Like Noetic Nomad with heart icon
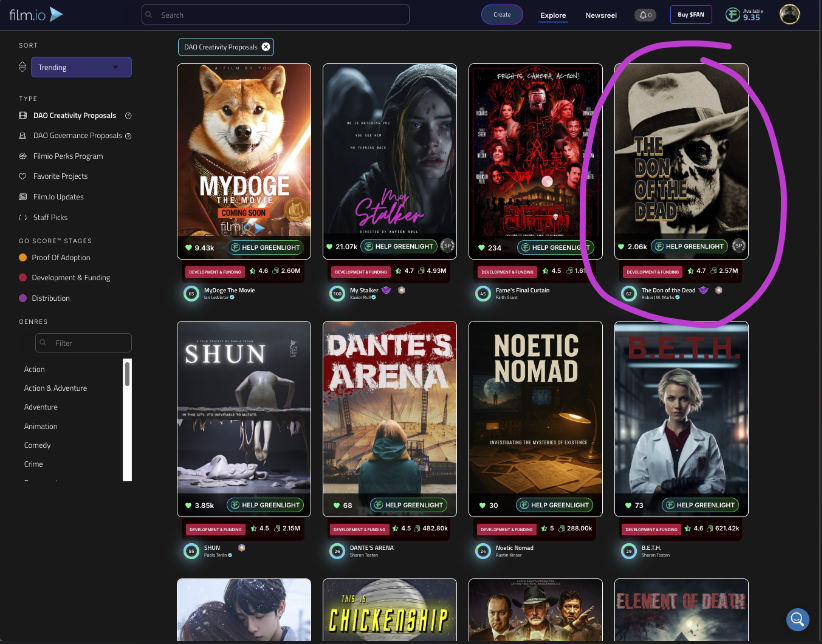The height and width of the screenshot is (644, 822). point(482,506)
